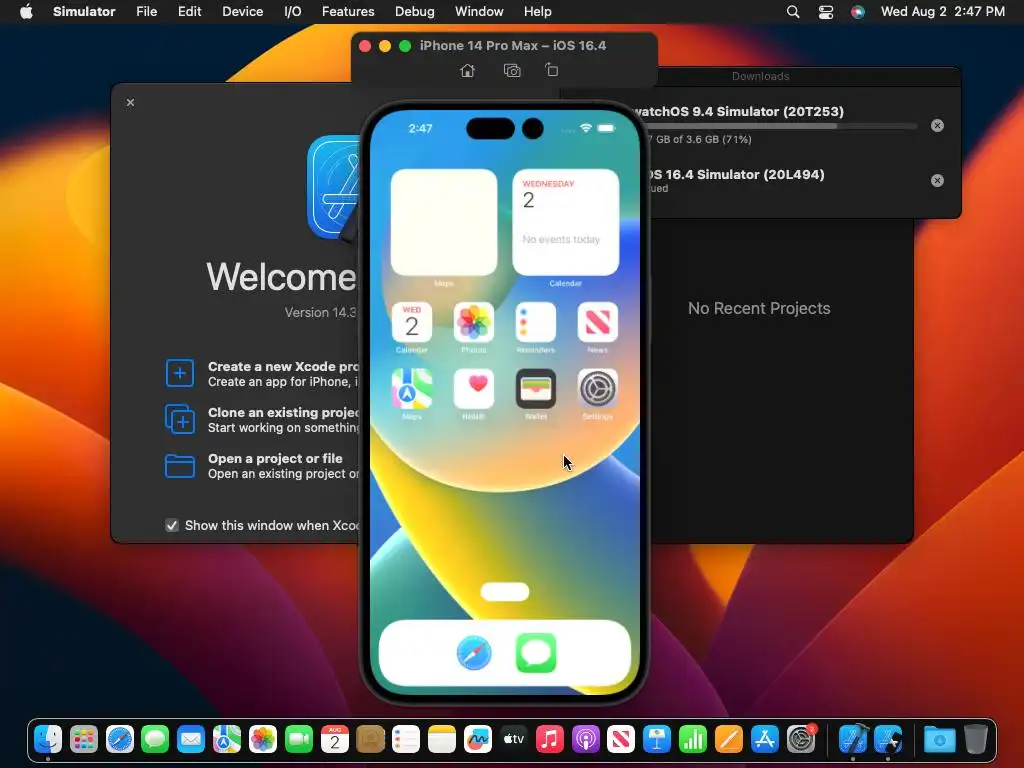The image size is (1024, 768).
Task: Open Reminders app on the iPhone home screen
Action: coord(536,322)
